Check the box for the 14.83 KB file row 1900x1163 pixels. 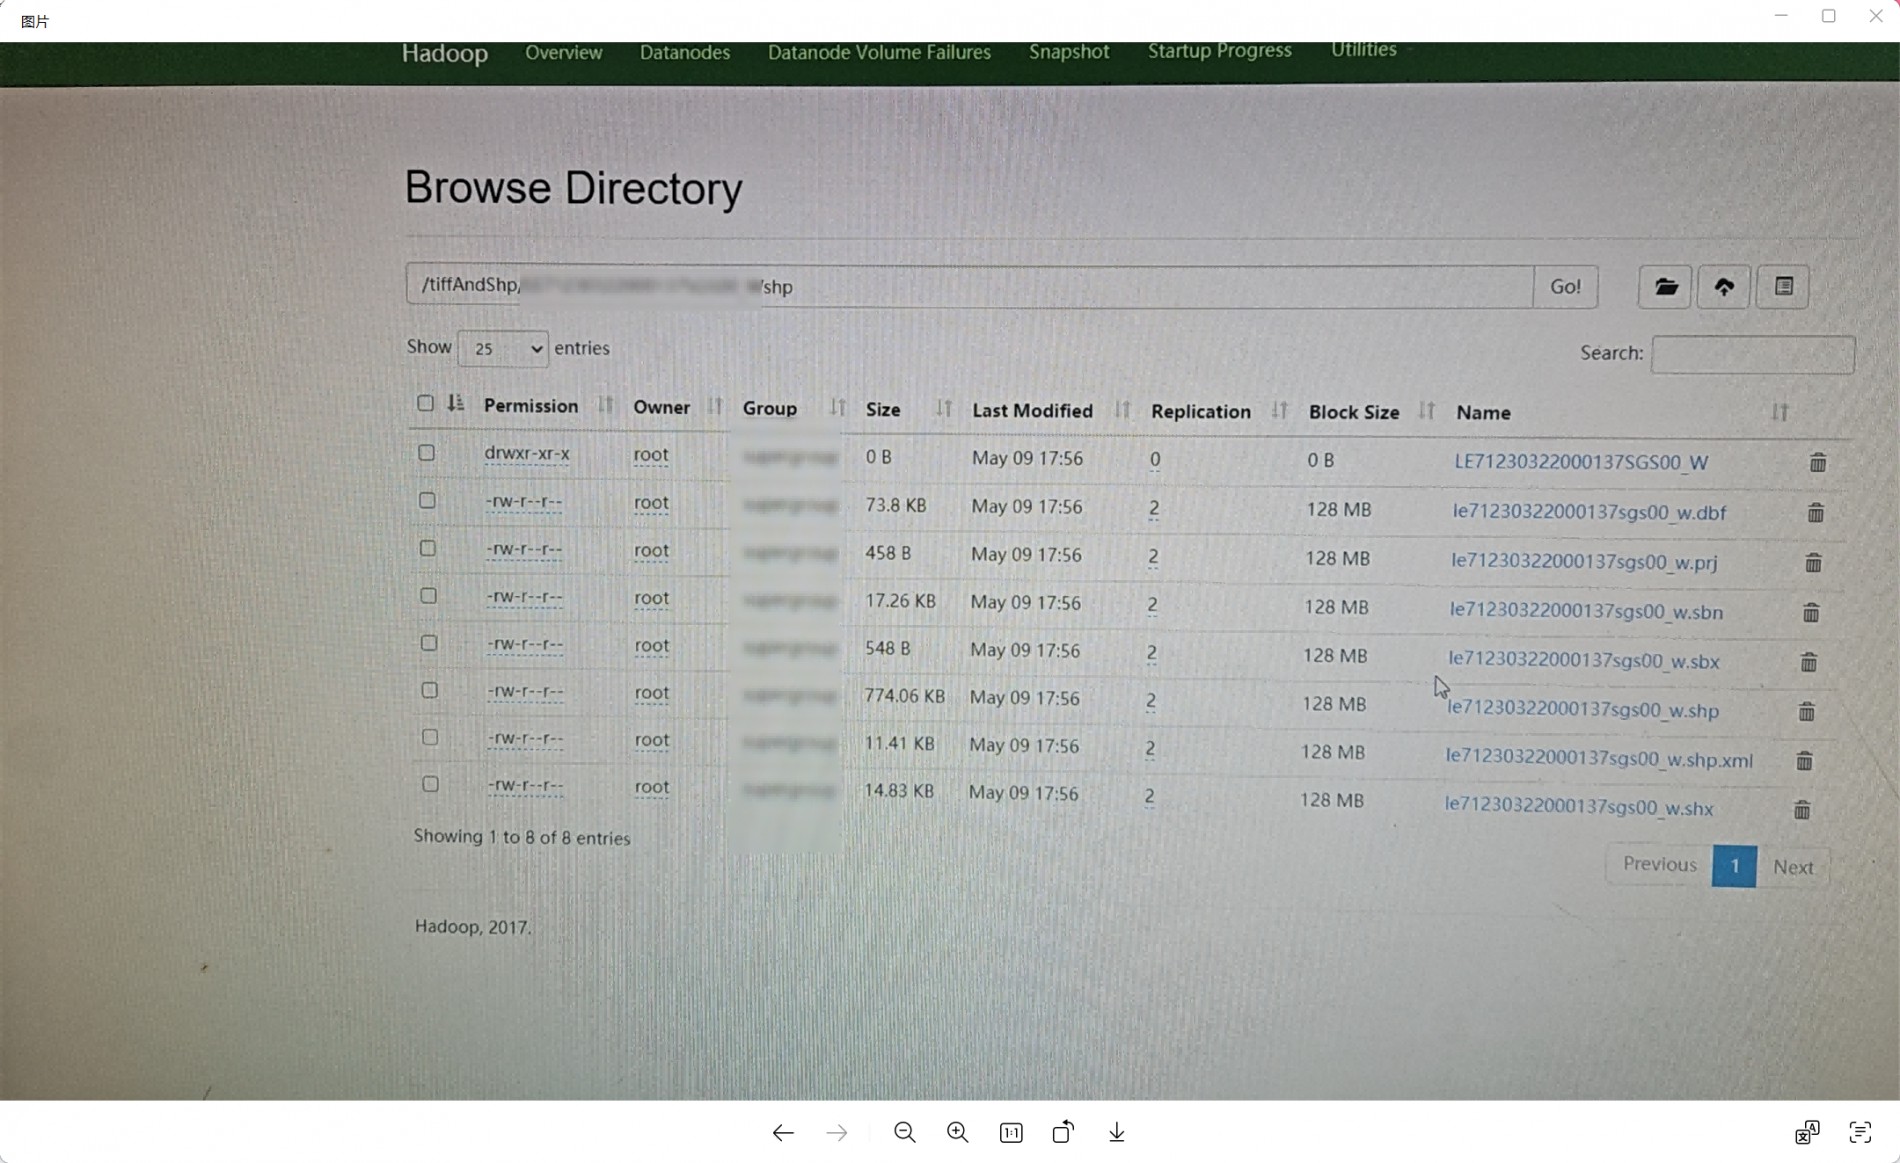430,784
